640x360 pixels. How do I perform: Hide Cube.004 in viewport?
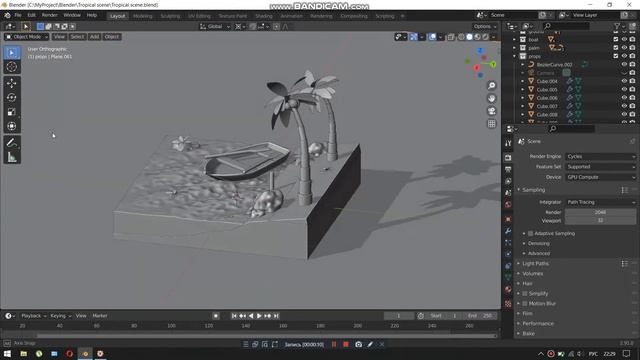(624, 81)
